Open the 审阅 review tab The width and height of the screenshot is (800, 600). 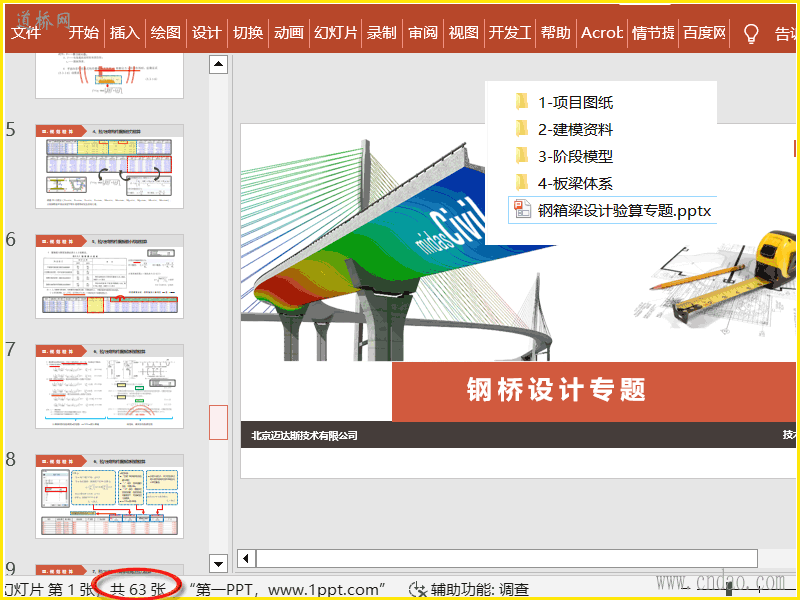[423, 33]
